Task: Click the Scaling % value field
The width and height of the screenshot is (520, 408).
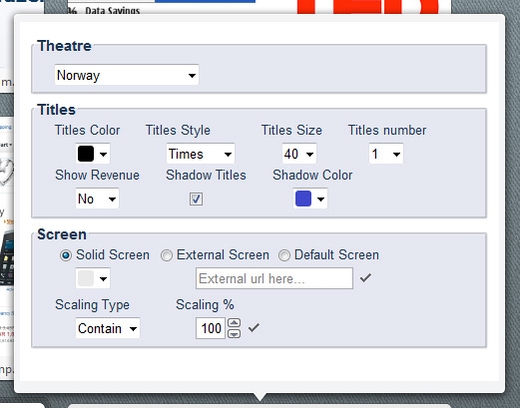Action: click(211, 328)
